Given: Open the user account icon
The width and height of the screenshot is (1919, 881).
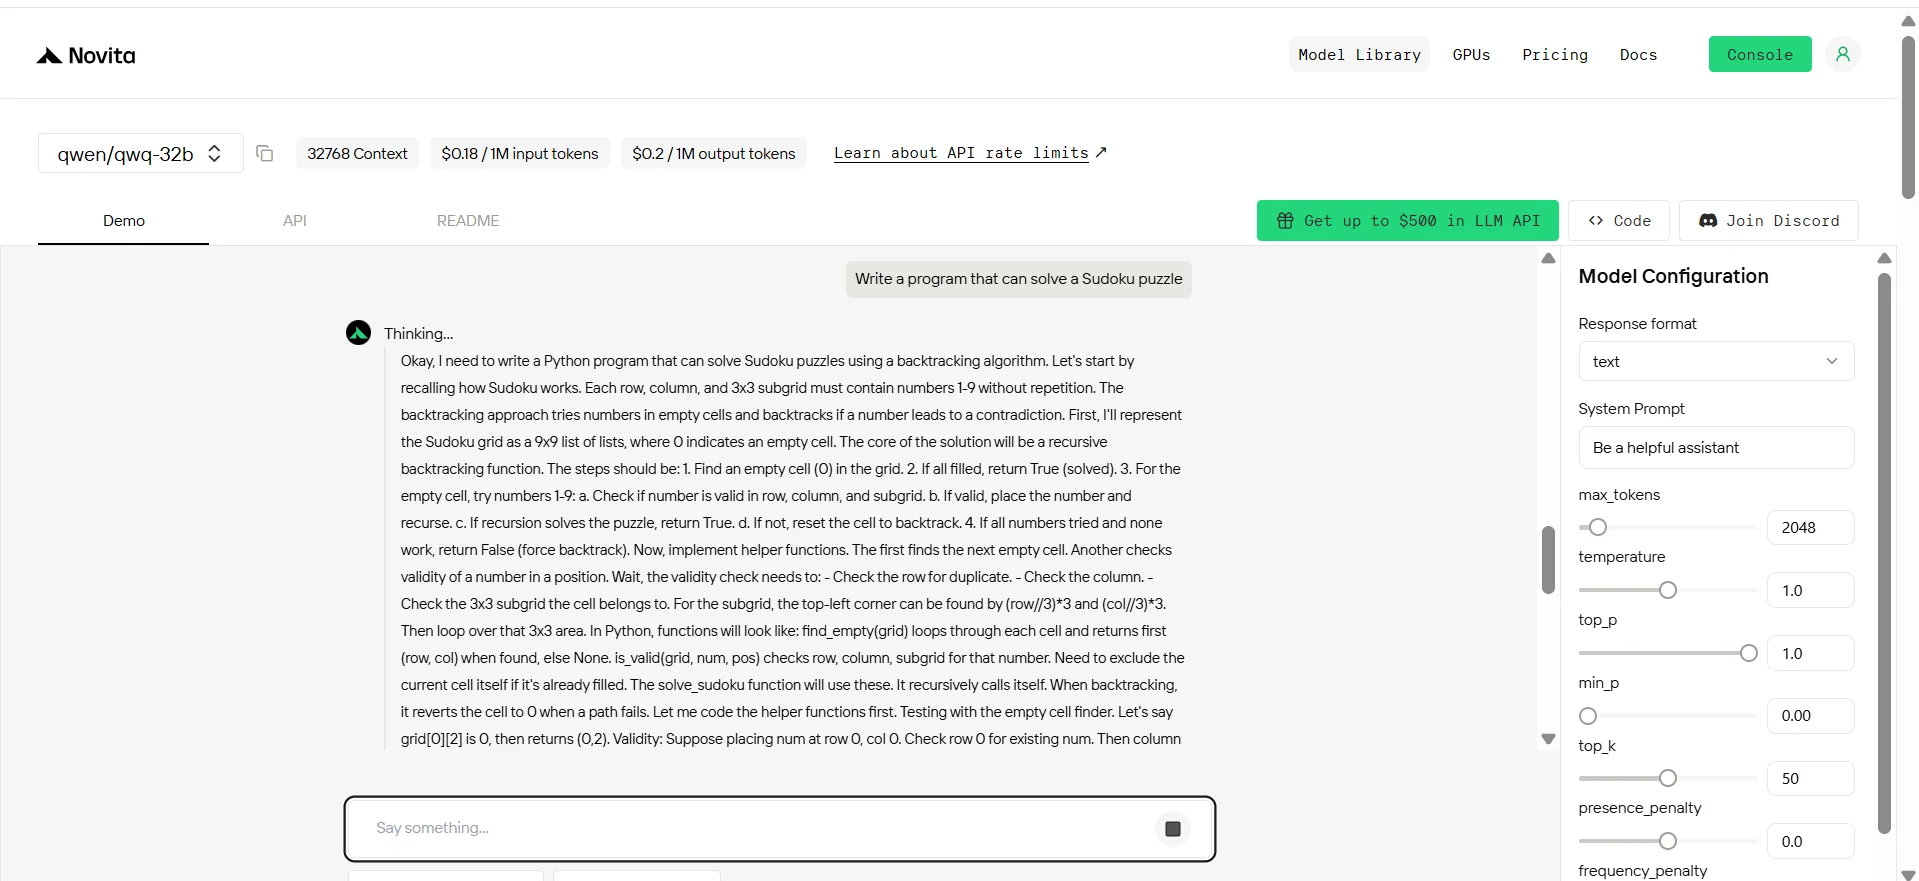Looking at the screenshot, I should tap(1842, 54).
